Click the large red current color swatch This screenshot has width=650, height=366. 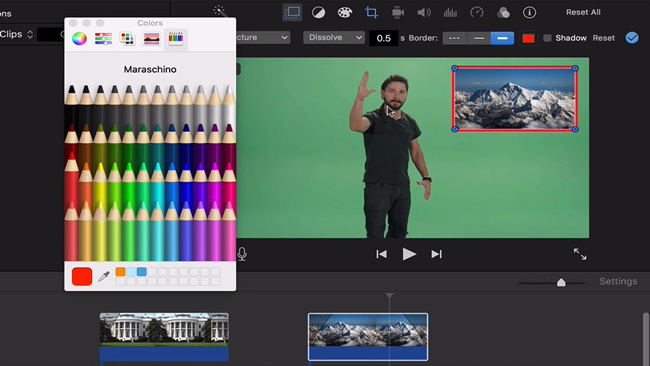tap(82, 276)
